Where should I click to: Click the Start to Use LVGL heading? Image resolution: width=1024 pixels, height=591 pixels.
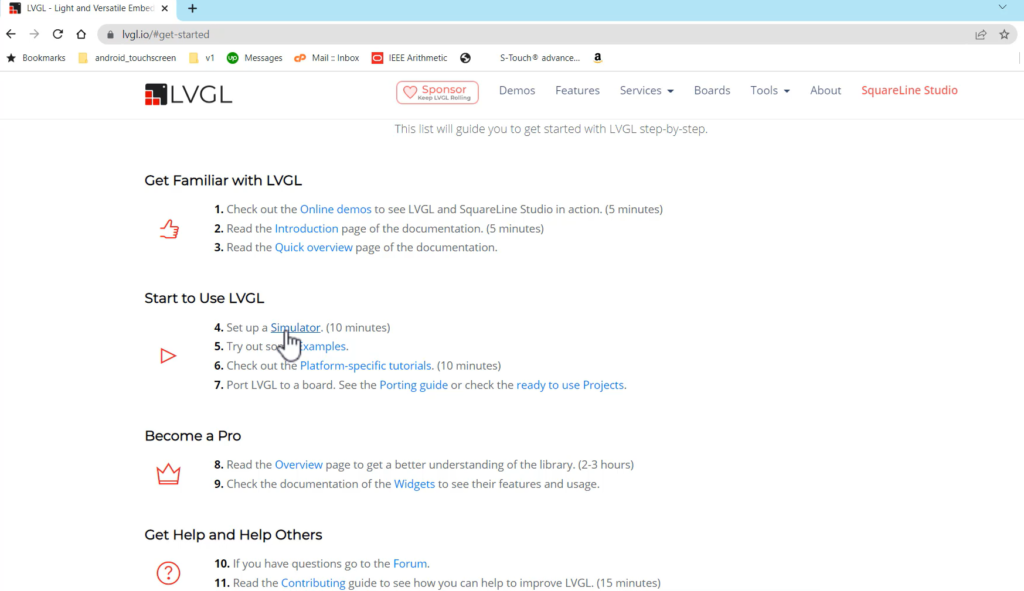pyautogui.click(x=204, y=298)
